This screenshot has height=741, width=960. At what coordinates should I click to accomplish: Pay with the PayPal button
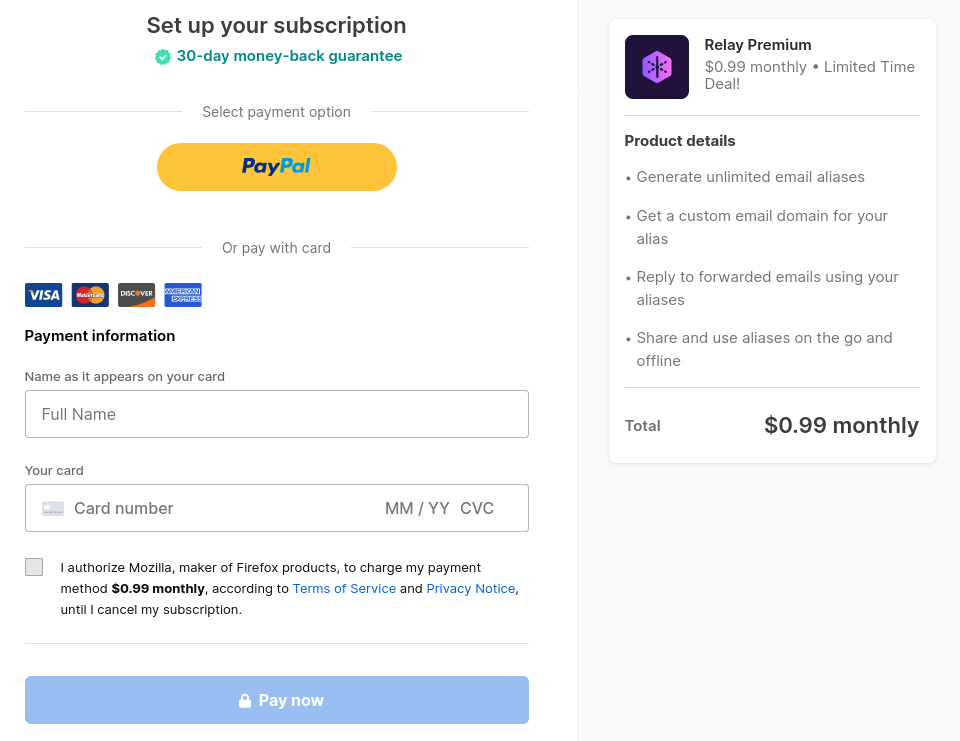coord(277,166)
